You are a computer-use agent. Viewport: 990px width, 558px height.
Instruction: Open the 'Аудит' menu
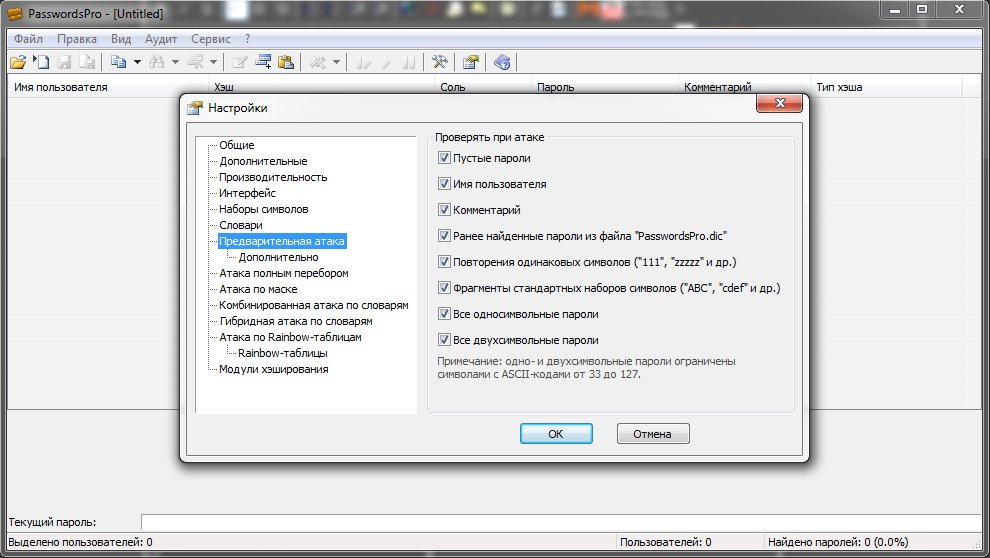(x=160, y=39)
